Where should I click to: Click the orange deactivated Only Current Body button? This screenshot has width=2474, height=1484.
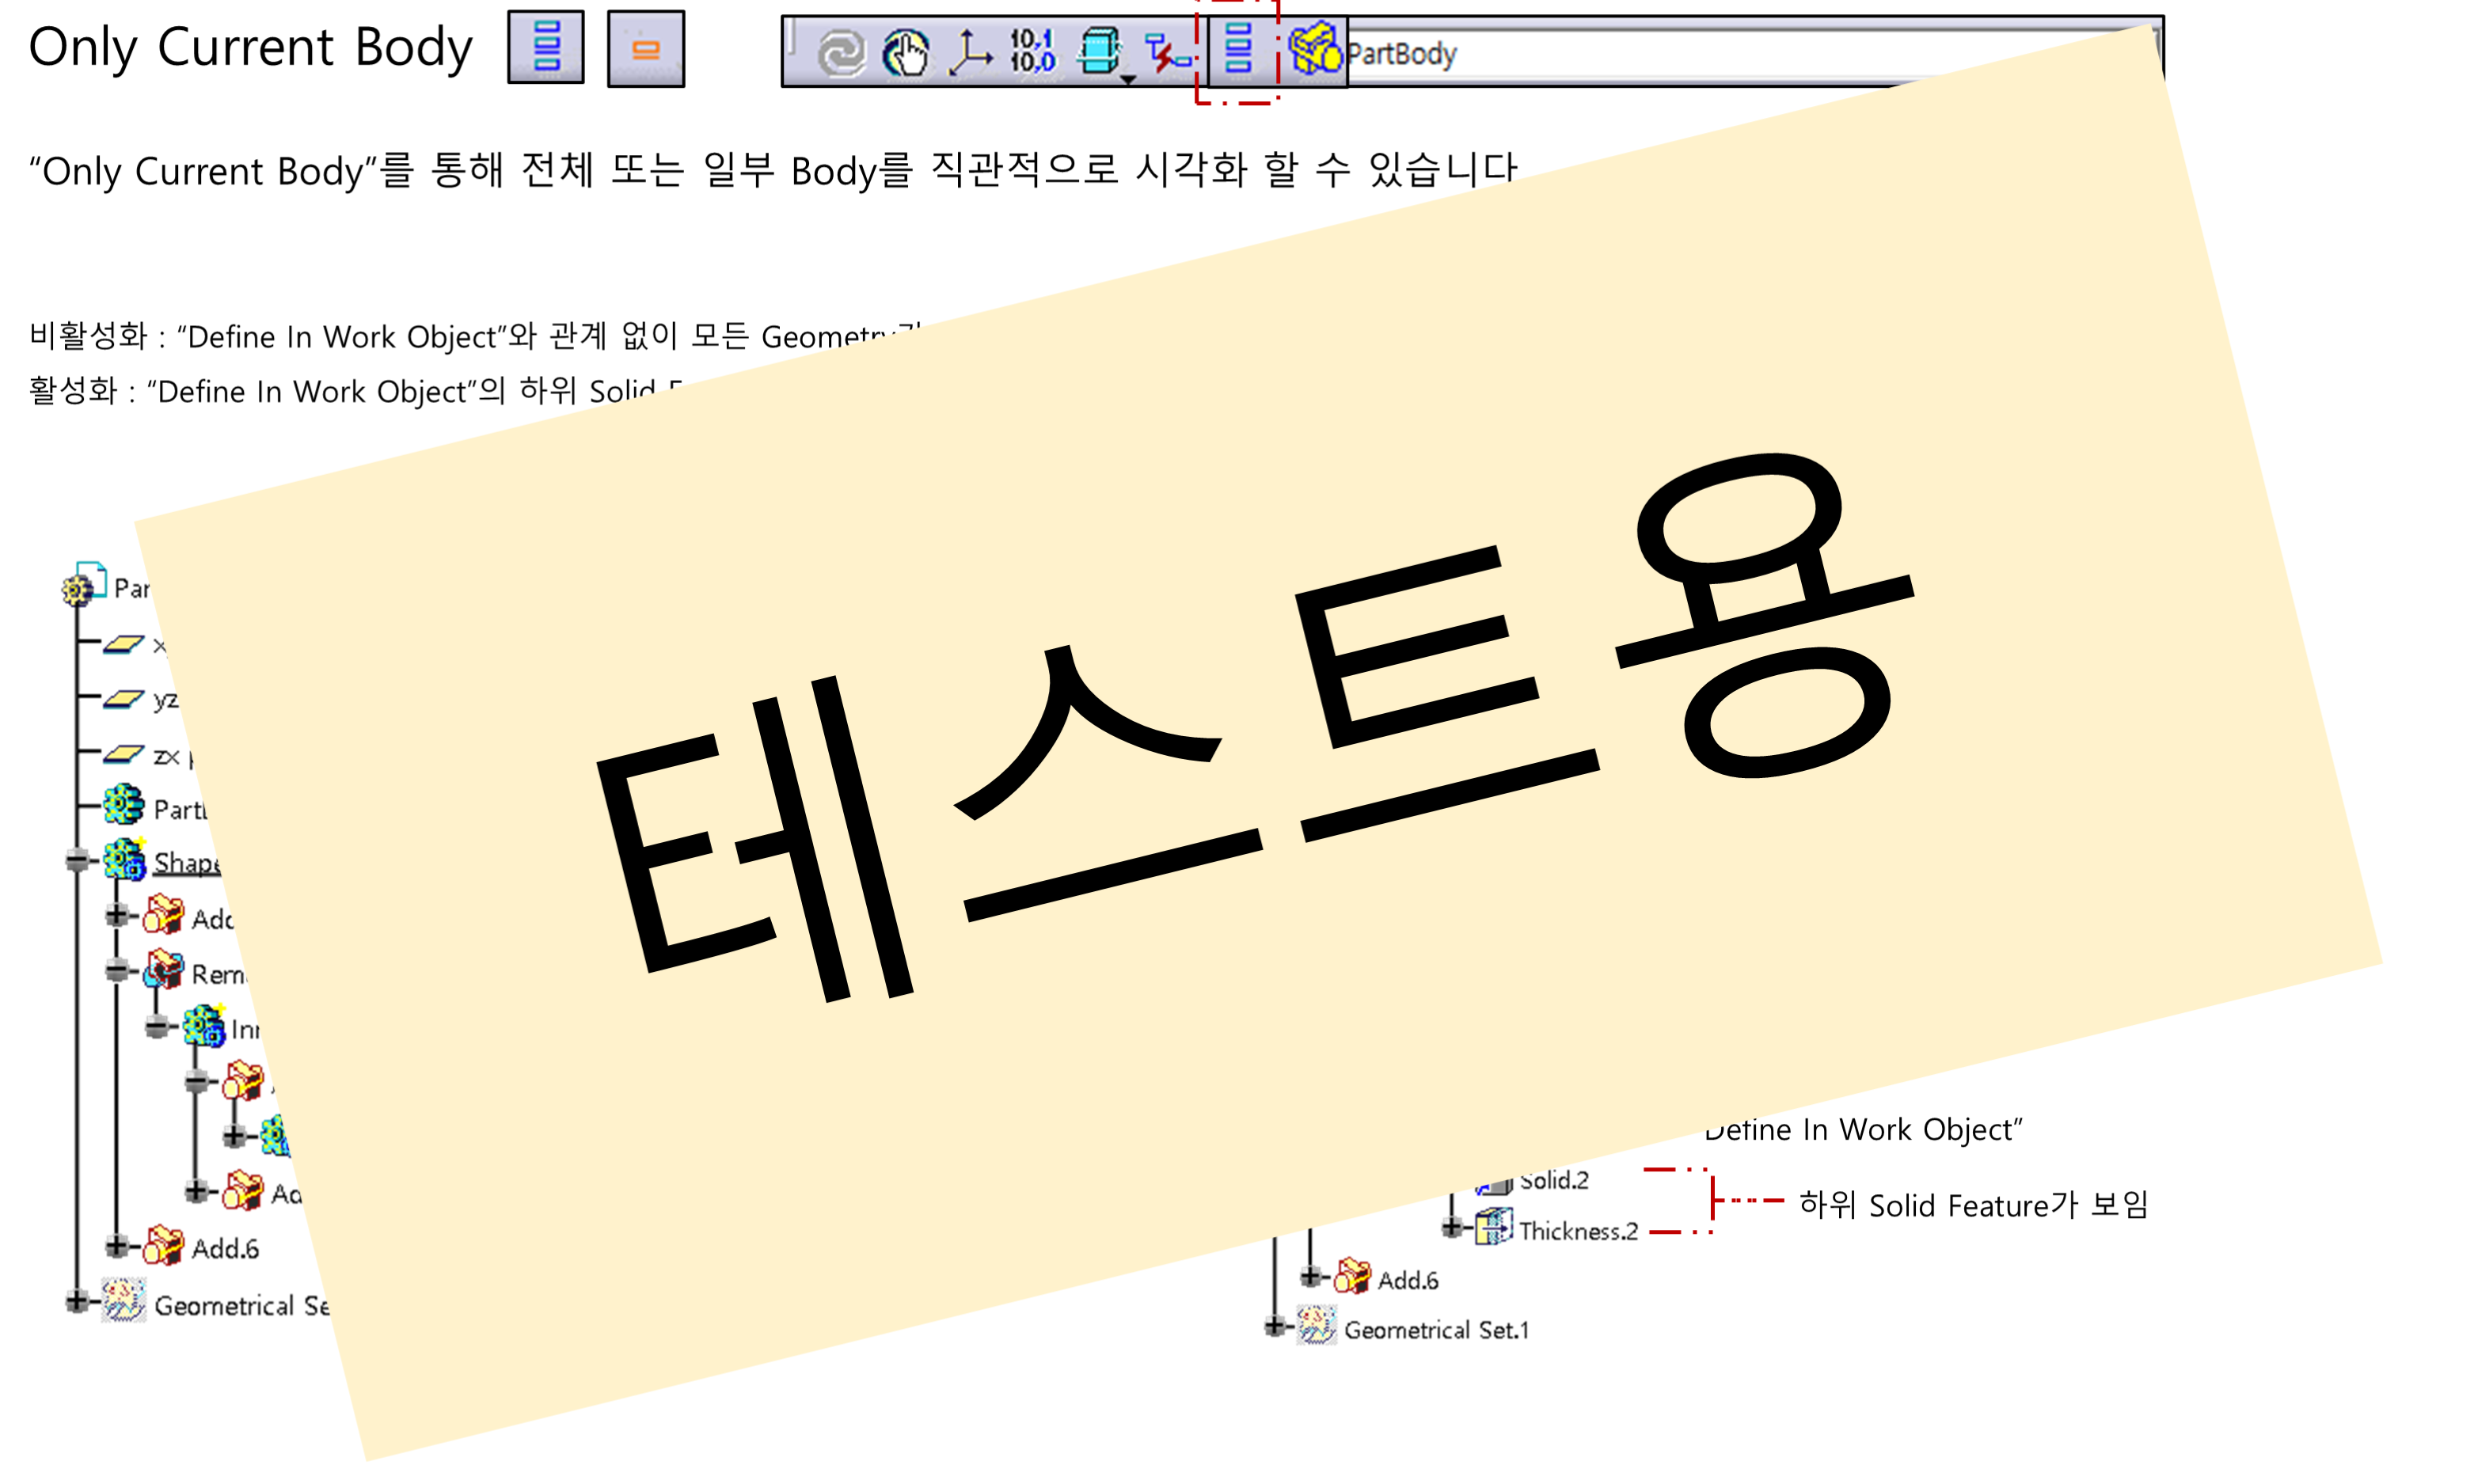[645, 48]
